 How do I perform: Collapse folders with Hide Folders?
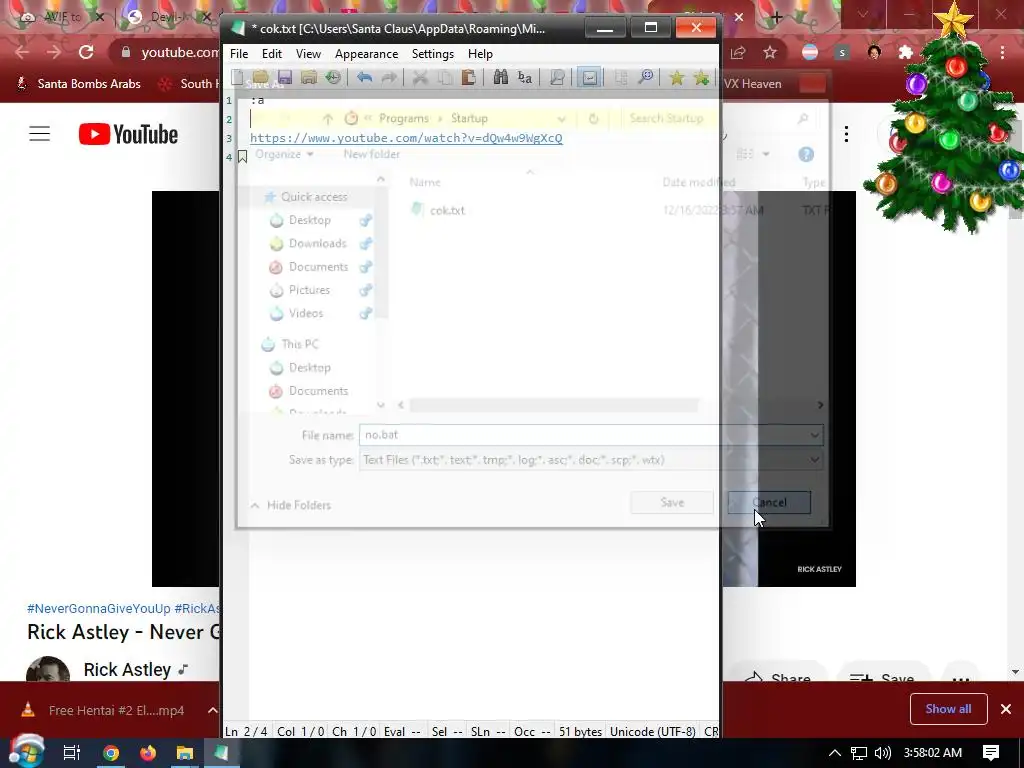click(291, 505)
